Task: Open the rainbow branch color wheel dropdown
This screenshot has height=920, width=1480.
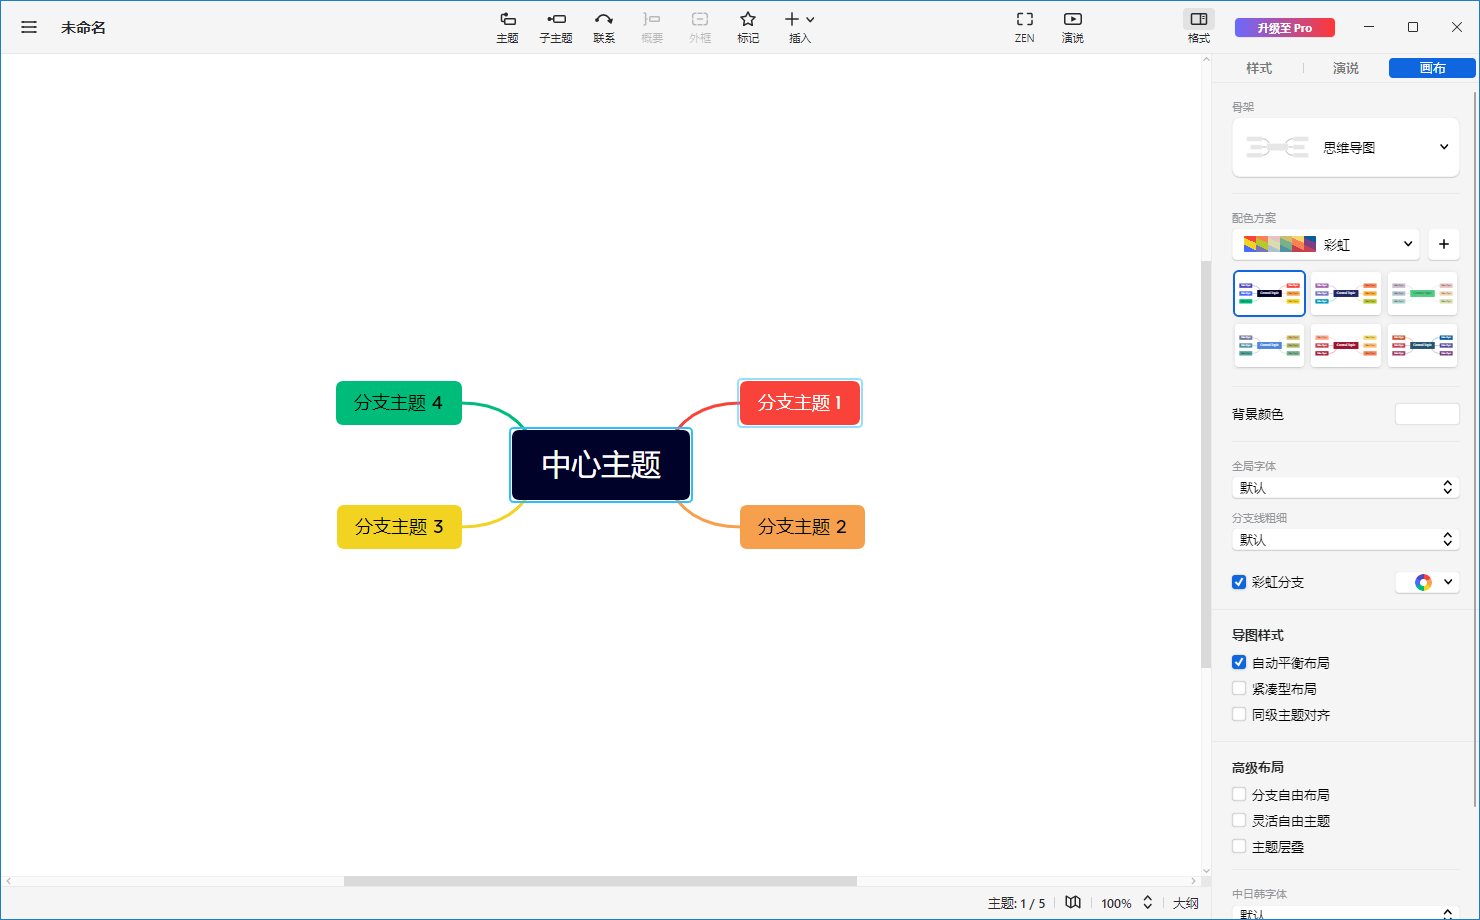Action: pyautogui.click(x=1428, y=582)
